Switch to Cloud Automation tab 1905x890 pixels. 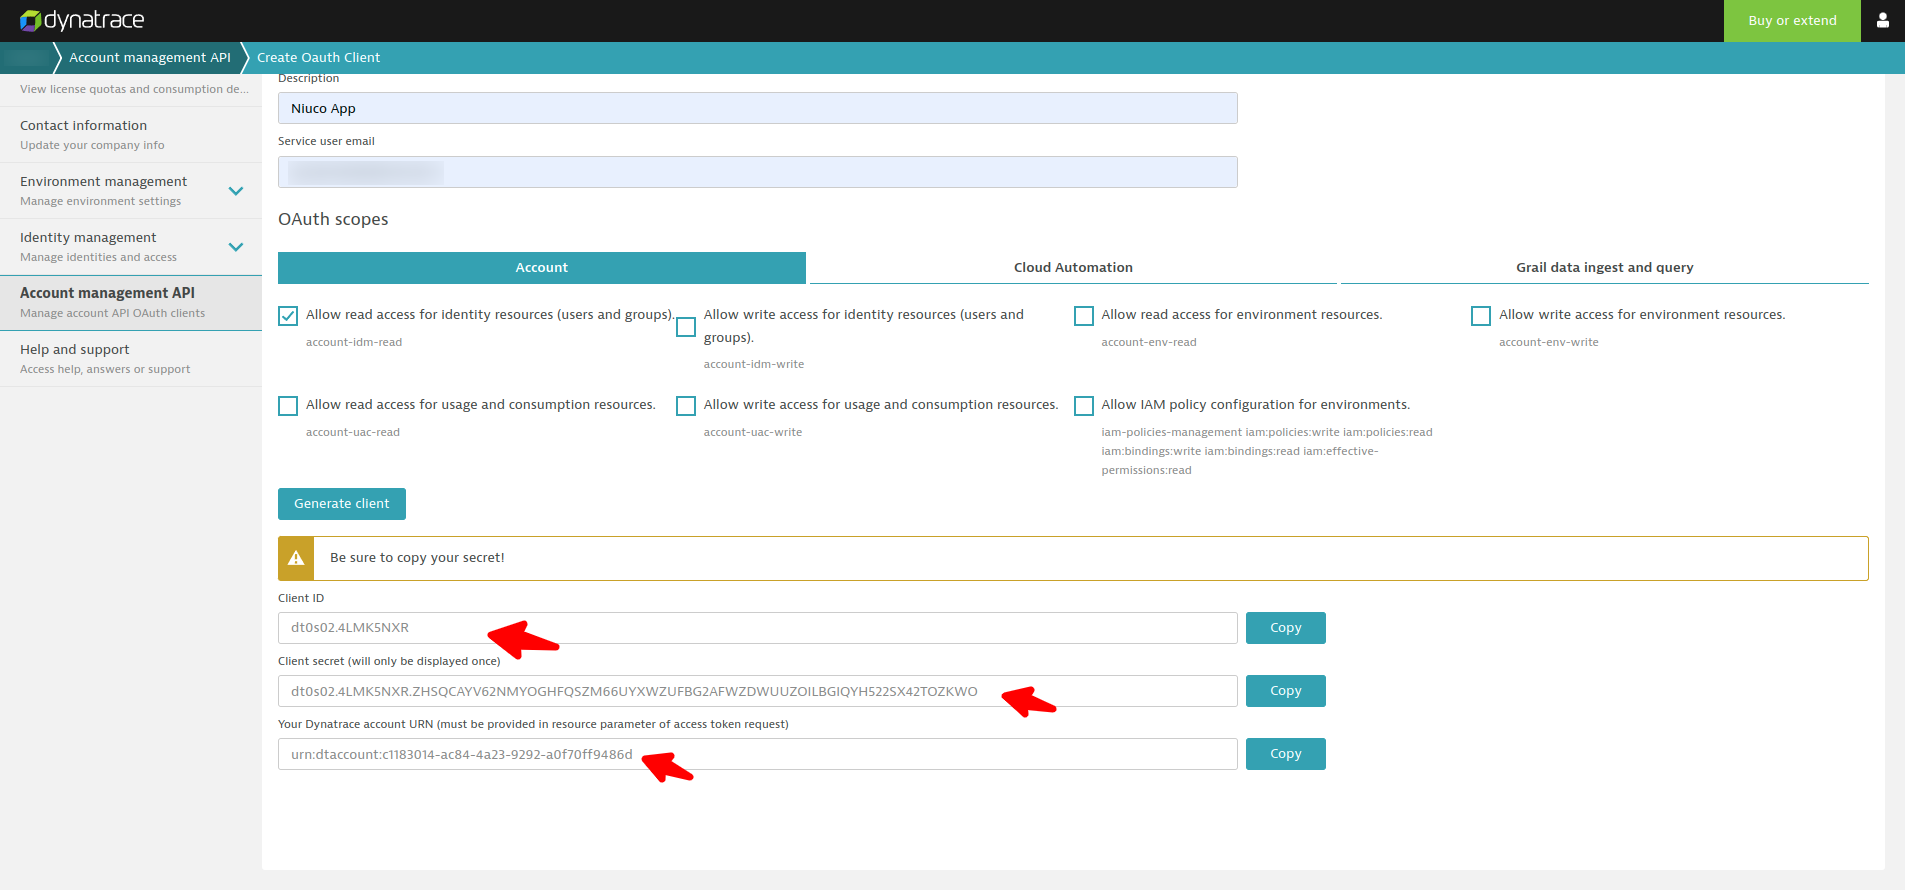[1073, 268]
